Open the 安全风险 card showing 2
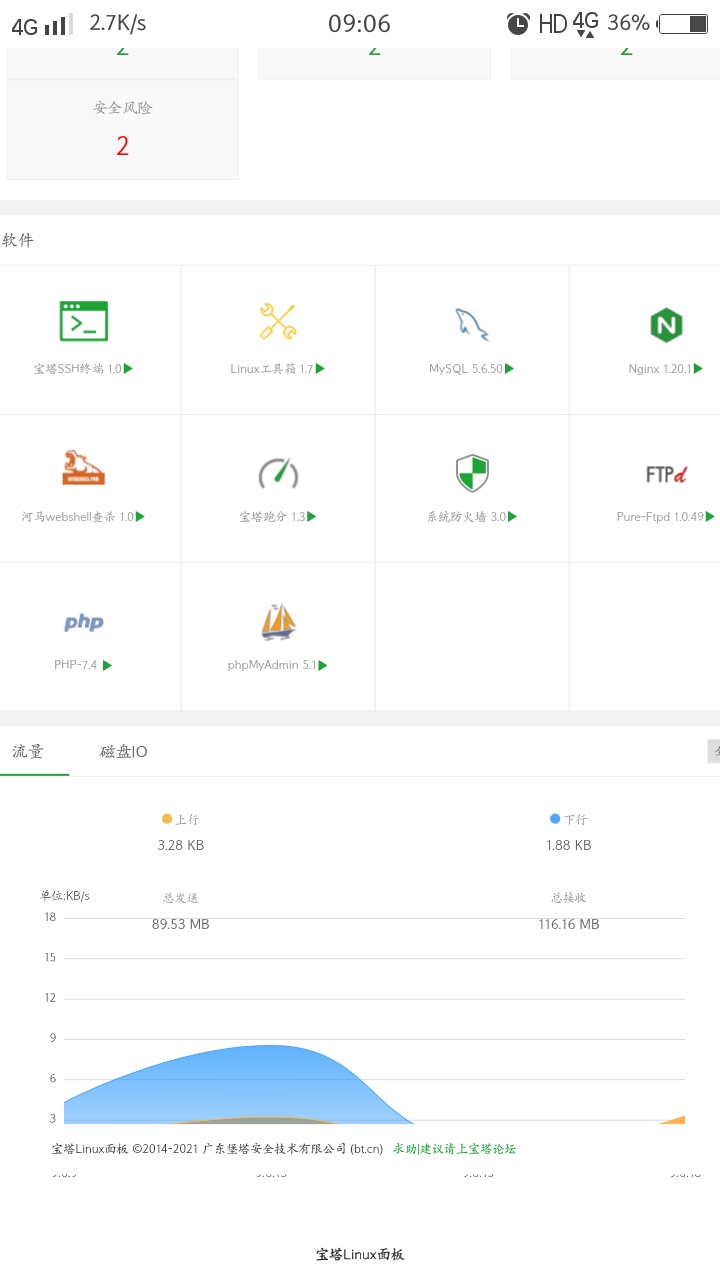 (122, 130)
